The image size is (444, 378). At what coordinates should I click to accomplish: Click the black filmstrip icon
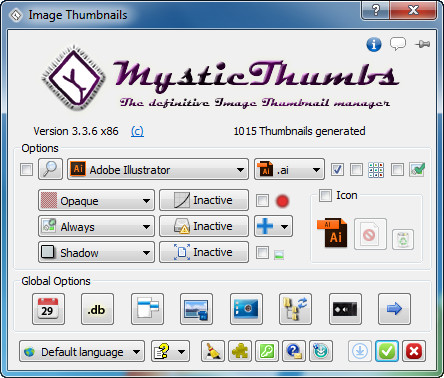[345, 309]
